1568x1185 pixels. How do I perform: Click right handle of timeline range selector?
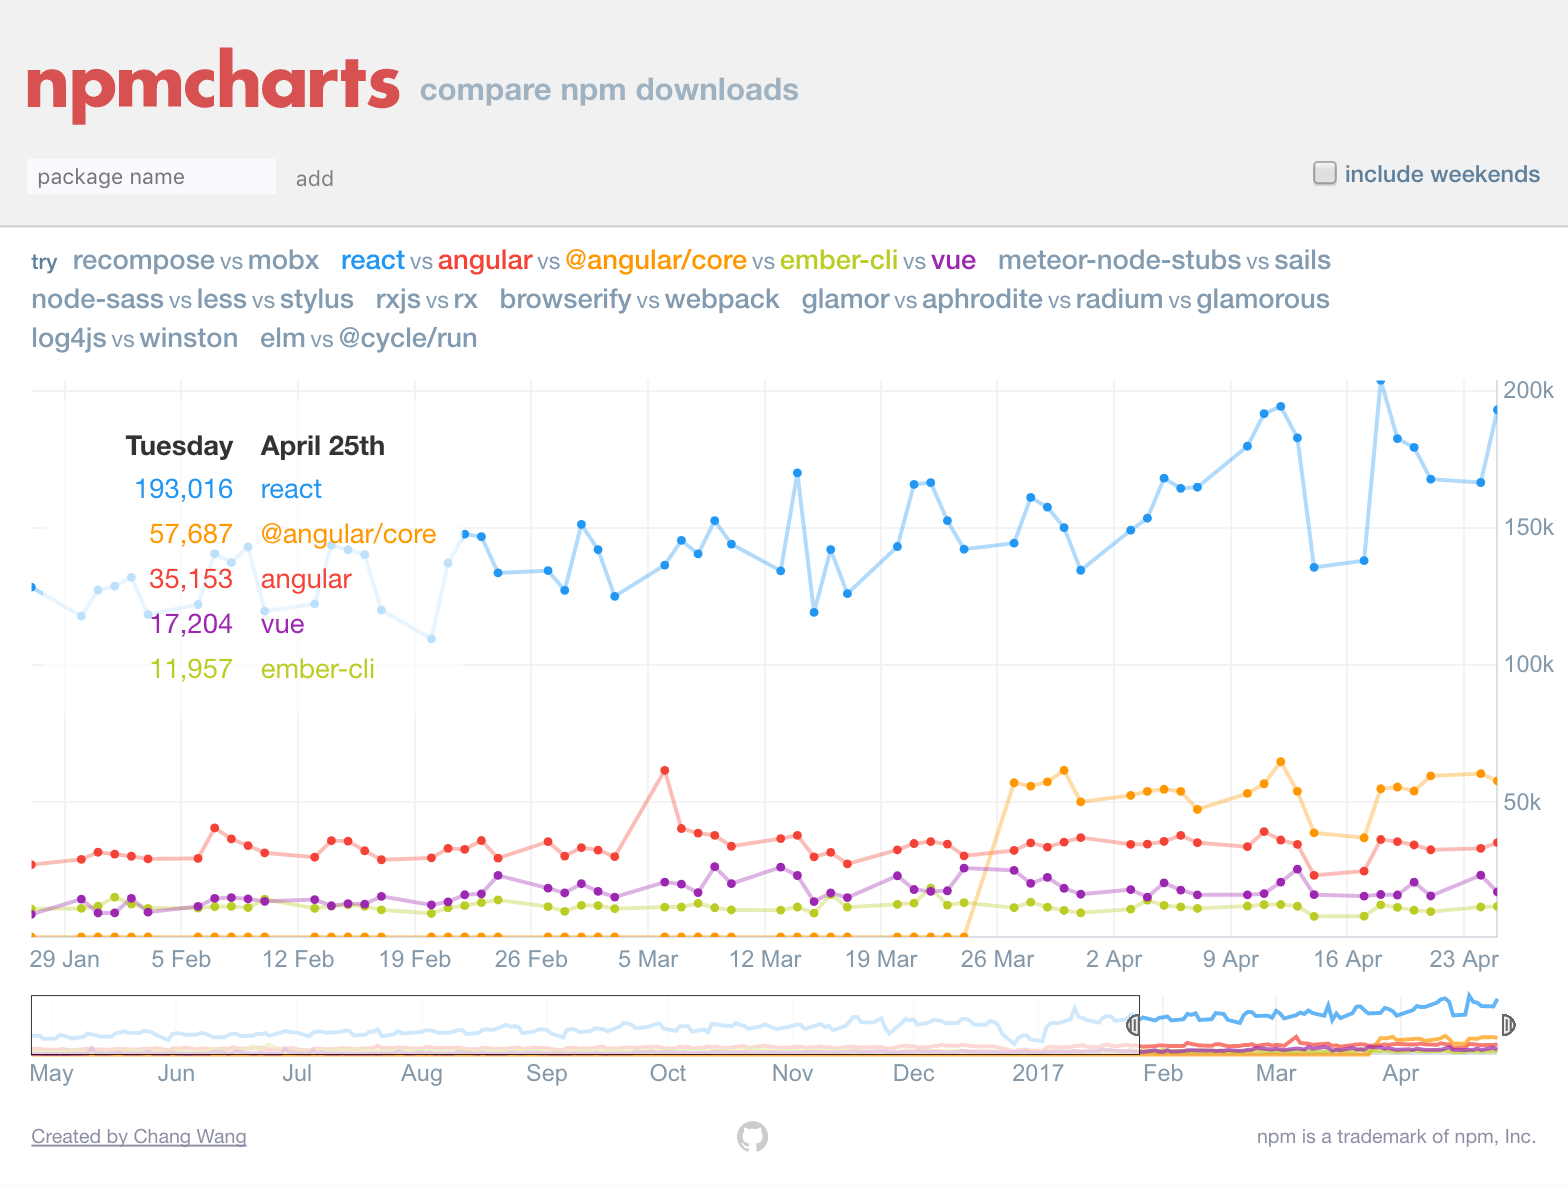point(1508,1024)
